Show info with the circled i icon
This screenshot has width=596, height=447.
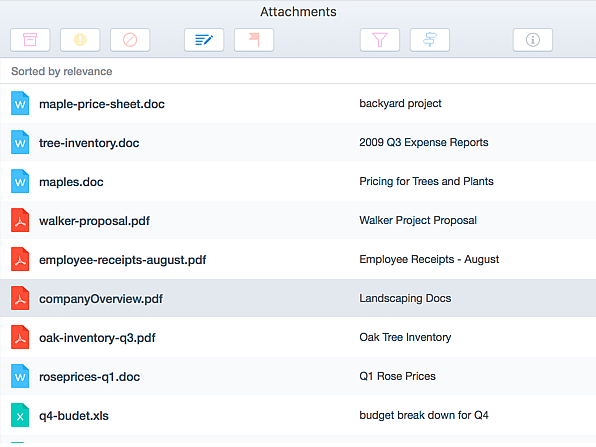coord(533,40)
